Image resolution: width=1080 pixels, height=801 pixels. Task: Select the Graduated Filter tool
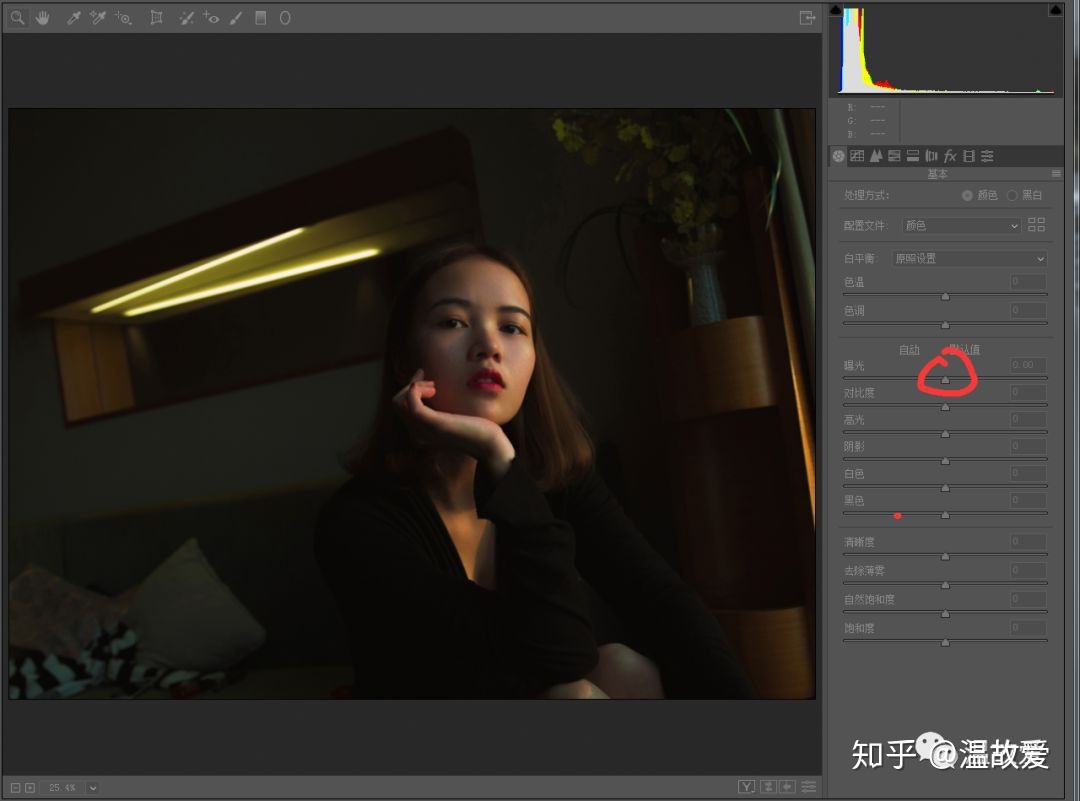(261, 18)
